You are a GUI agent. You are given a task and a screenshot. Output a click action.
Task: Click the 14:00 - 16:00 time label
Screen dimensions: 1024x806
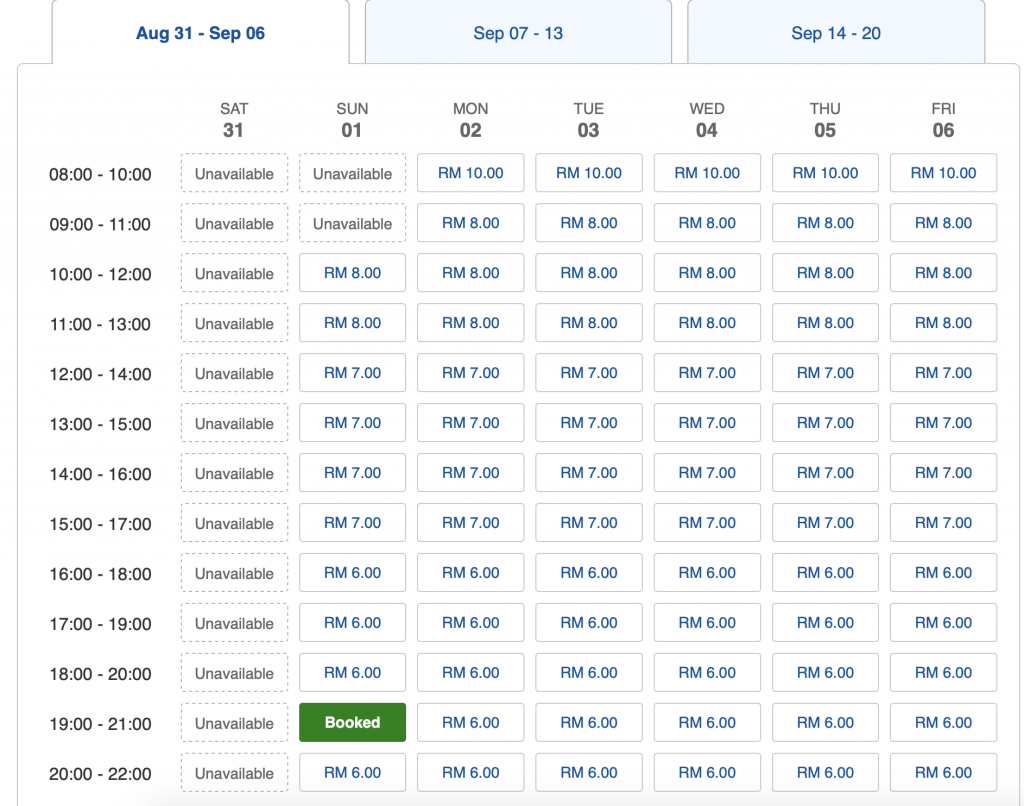[100, 474]
